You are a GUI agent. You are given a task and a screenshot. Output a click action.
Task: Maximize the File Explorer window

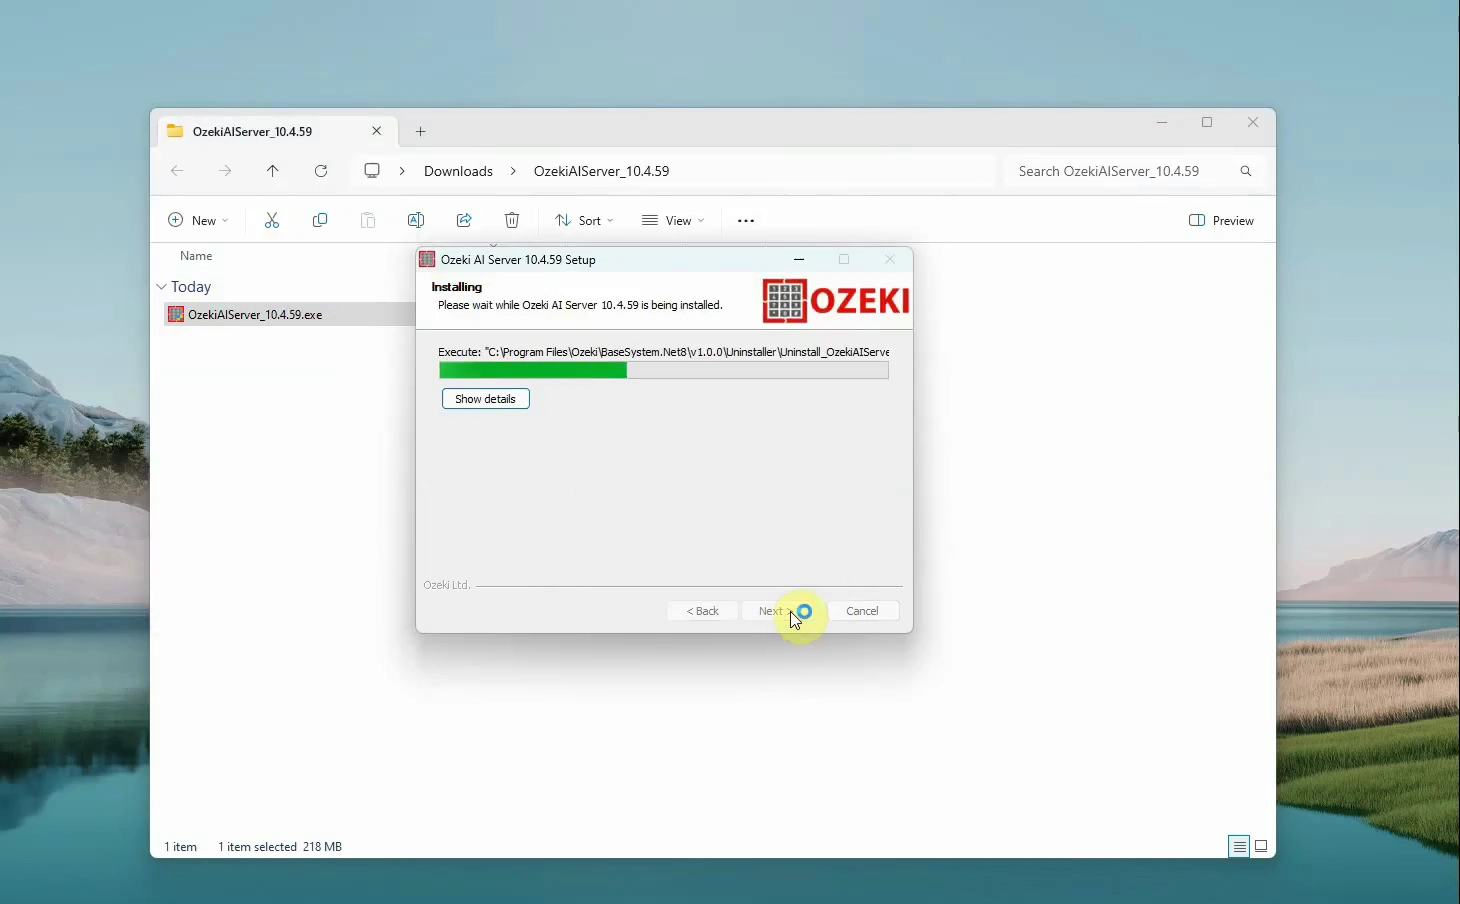click(1207, 122)
